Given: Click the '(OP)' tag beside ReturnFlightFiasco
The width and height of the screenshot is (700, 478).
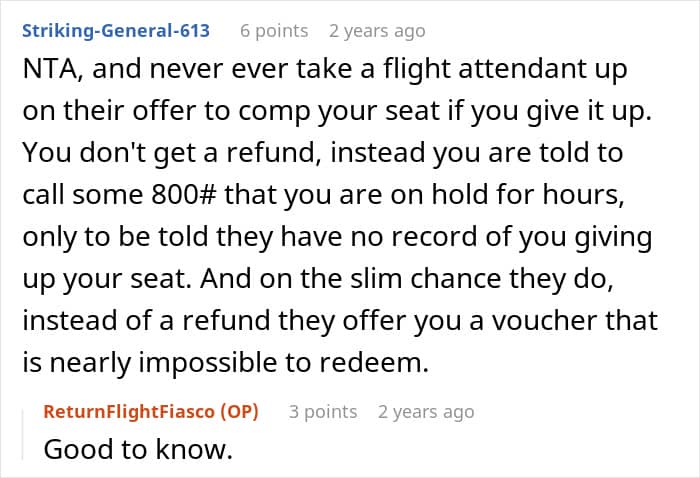Looking at the screenshot, I should tap(239, 411).
